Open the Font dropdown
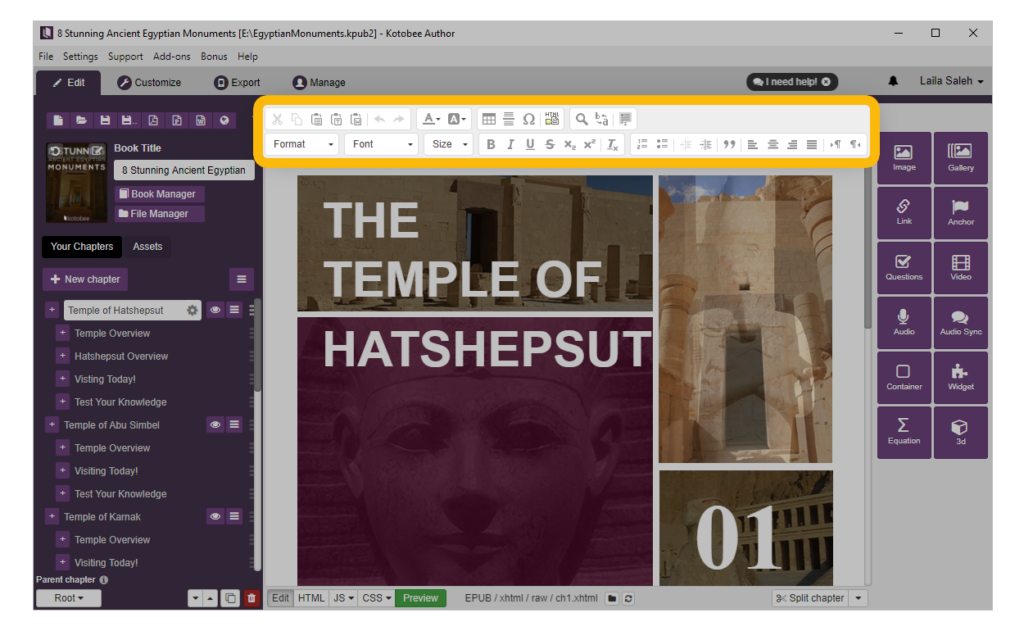The image size is (1024, 631). (x=381, y=143)
